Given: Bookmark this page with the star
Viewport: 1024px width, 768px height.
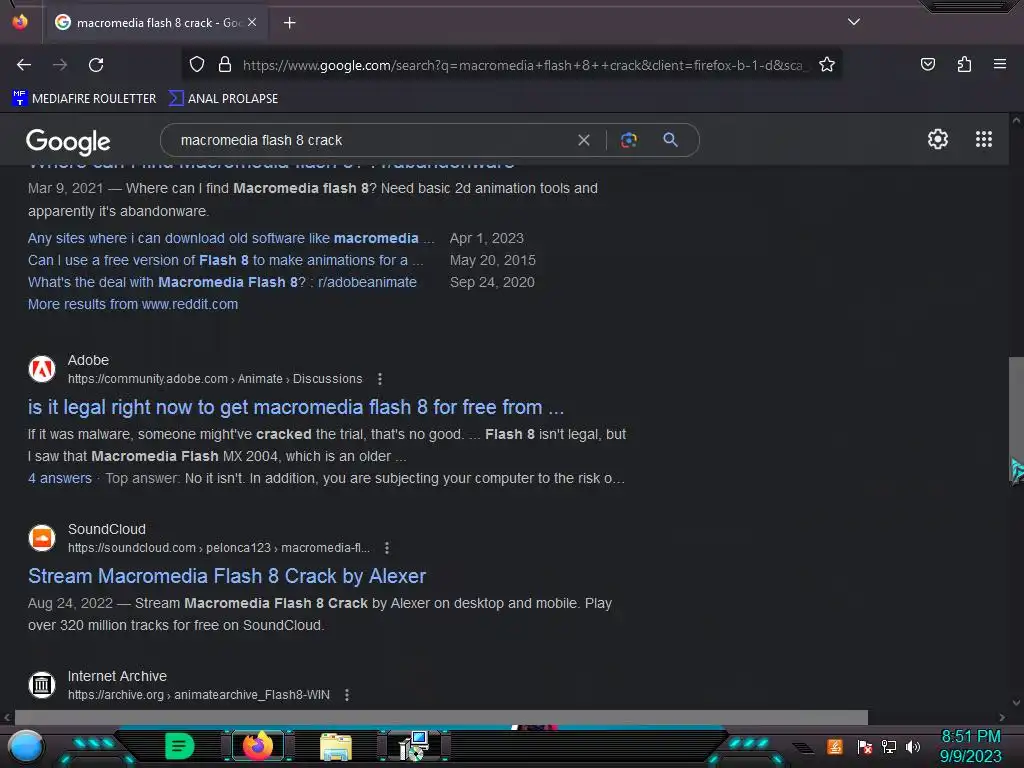Looking at the screenshot, I should pyautogui.click(x=827, y=65).
